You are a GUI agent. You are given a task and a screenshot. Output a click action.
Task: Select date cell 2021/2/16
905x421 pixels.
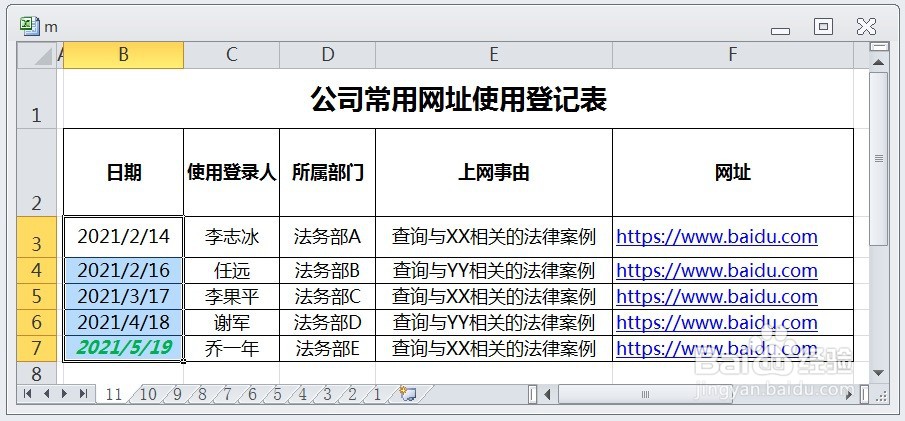124,270
